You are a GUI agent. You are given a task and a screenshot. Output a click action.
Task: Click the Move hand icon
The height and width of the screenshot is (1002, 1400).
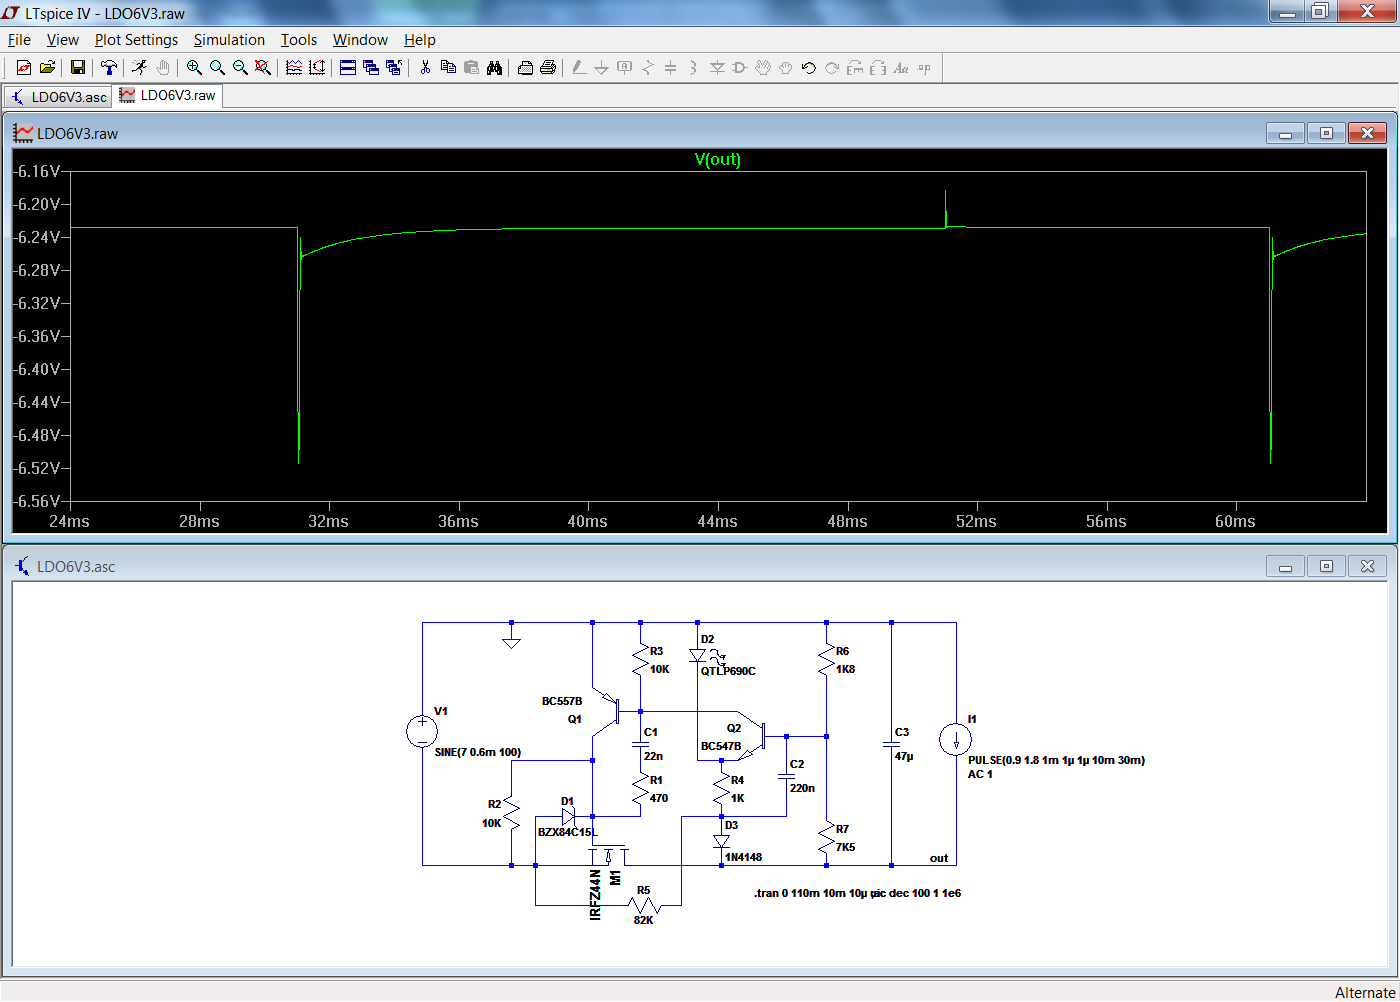click(x=763, y=68)
